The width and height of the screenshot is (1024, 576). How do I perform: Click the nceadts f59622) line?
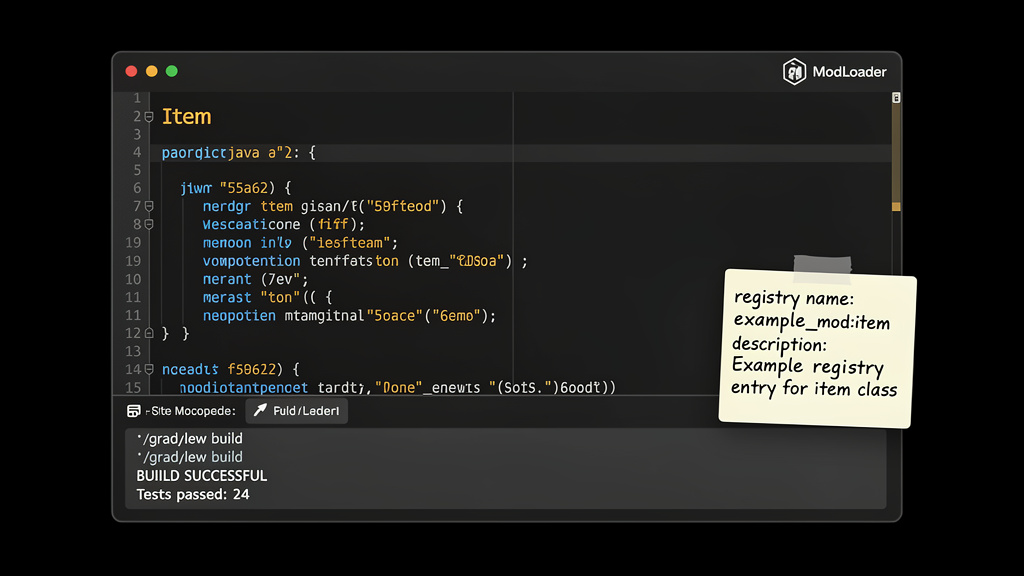pyautogui.click(x=231, y=370)
